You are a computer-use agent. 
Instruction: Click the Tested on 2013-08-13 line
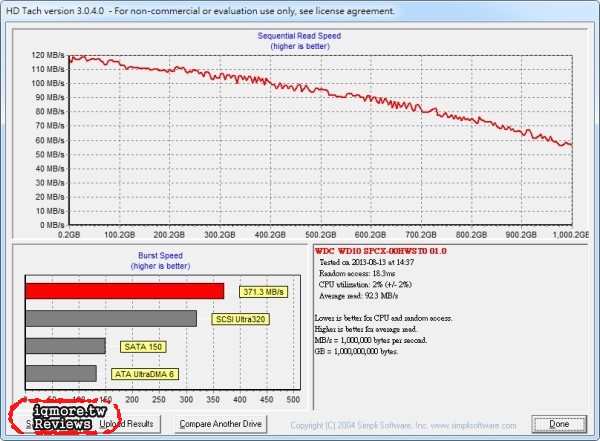367,262
